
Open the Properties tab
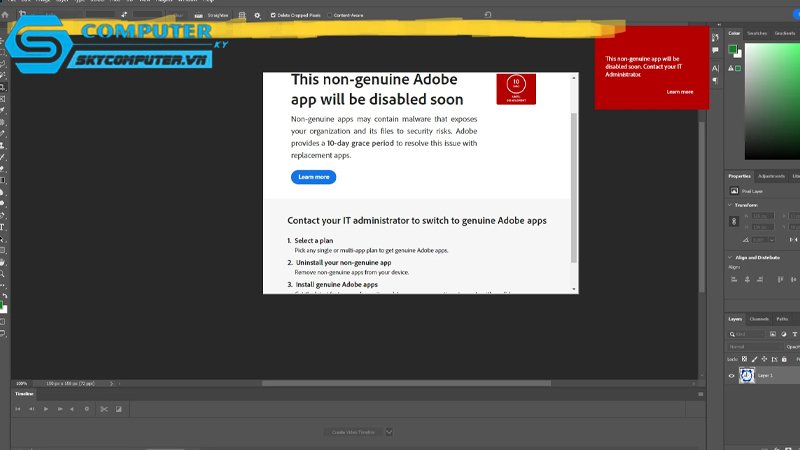[739, 176]
